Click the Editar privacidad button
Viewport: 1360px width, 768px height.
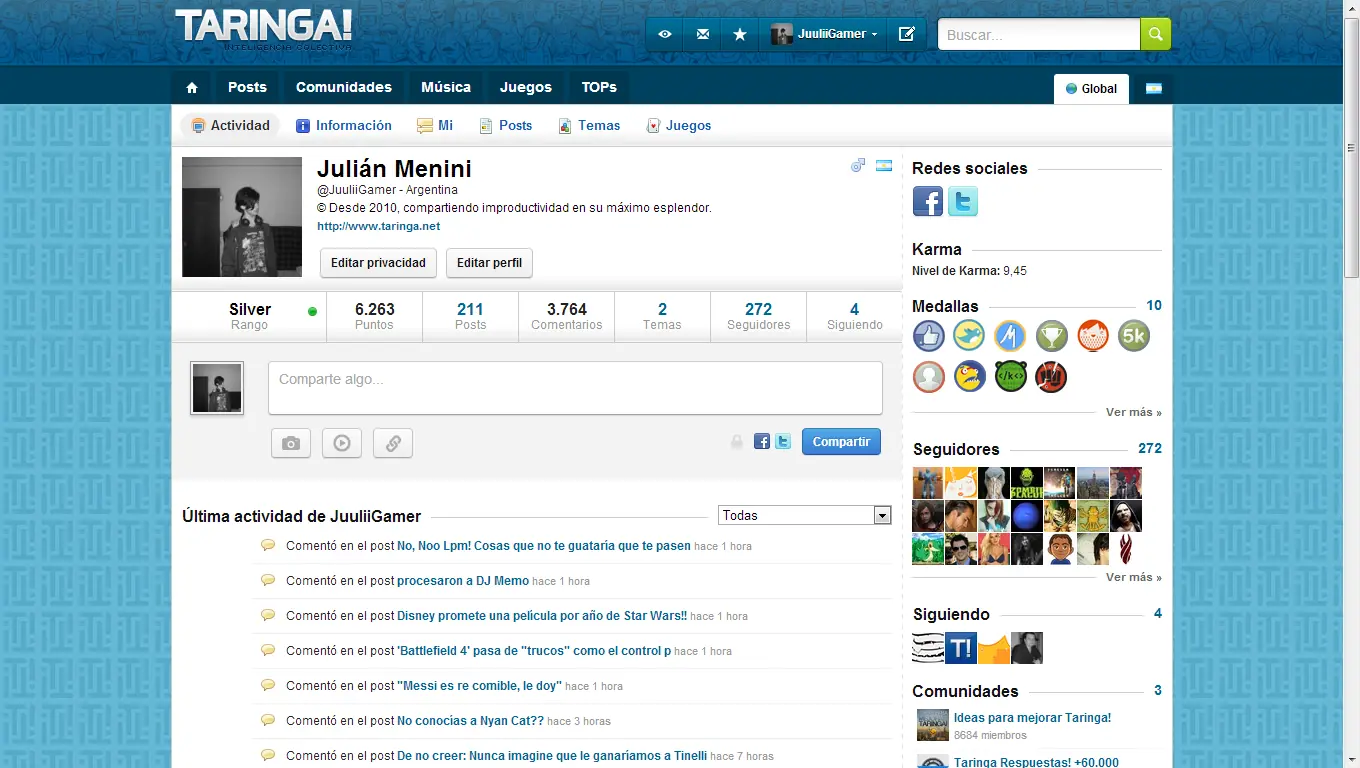pyautogui.click(x=378, y=263)
